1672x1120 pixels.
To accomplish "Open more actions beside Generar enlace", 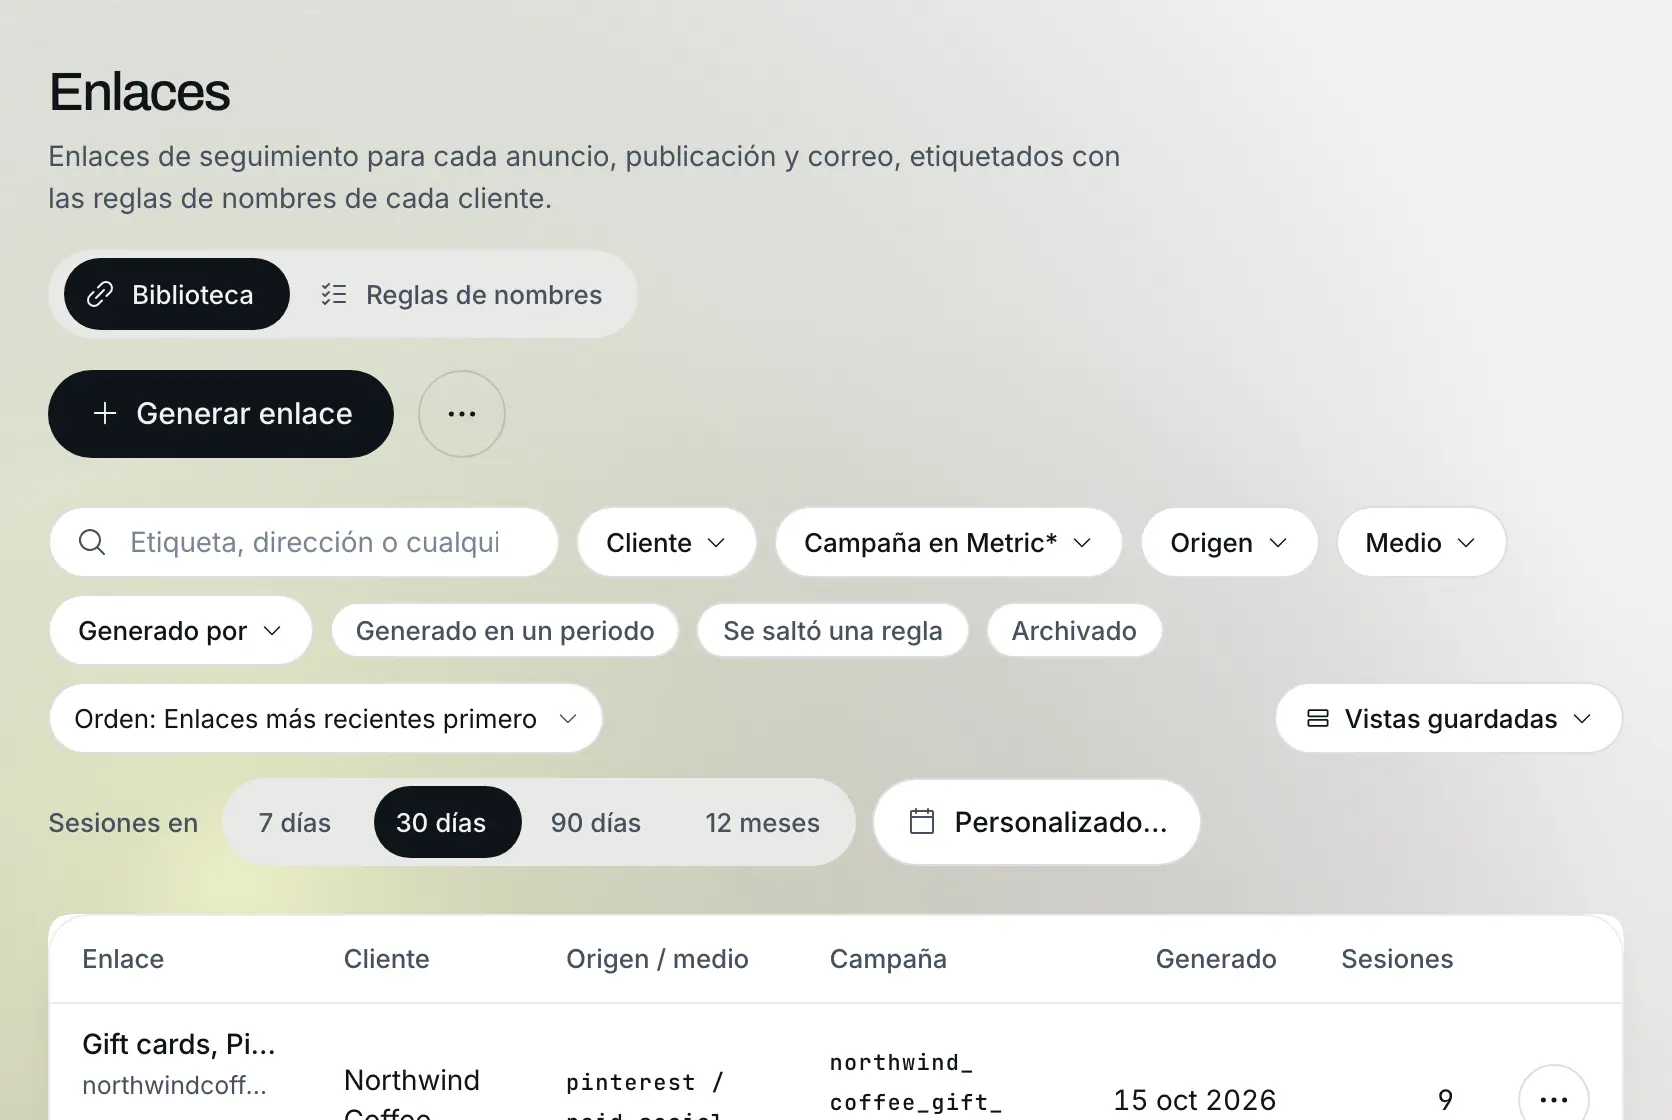I will [x=462, y=414].
